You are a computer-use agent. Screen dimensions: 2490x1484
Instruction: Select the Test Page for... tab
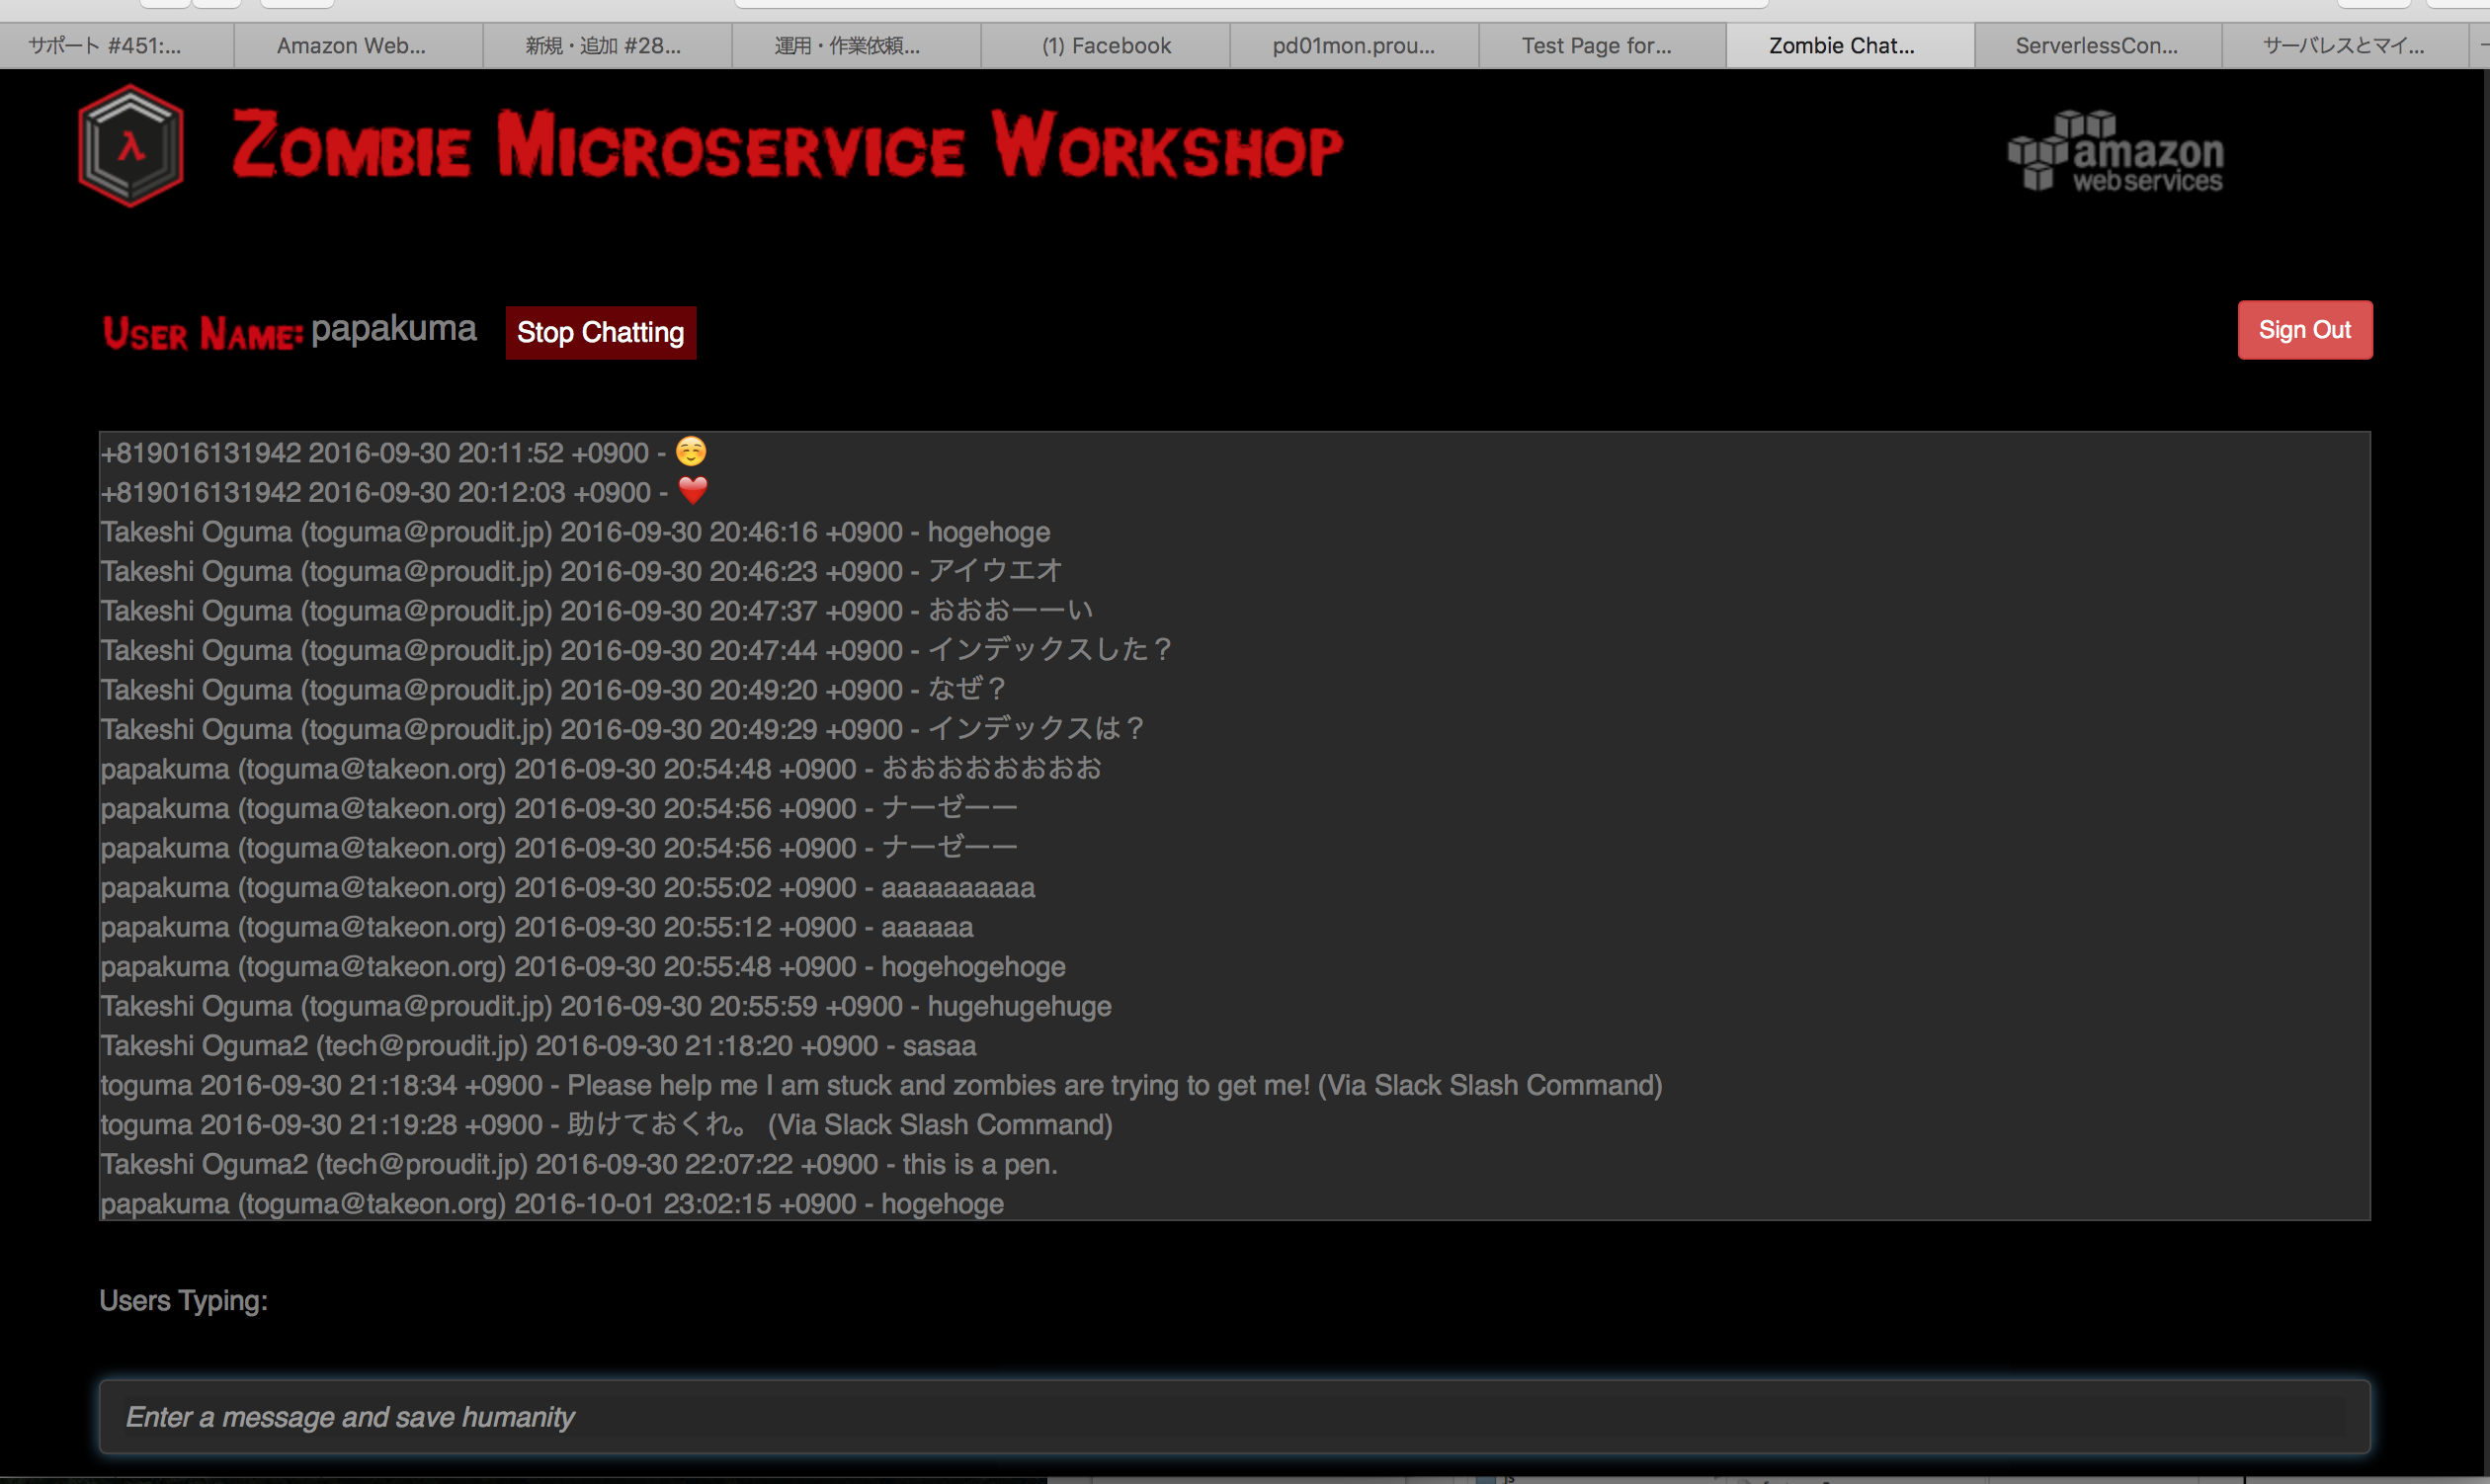pyautogui.click(x=1596, y=46)
